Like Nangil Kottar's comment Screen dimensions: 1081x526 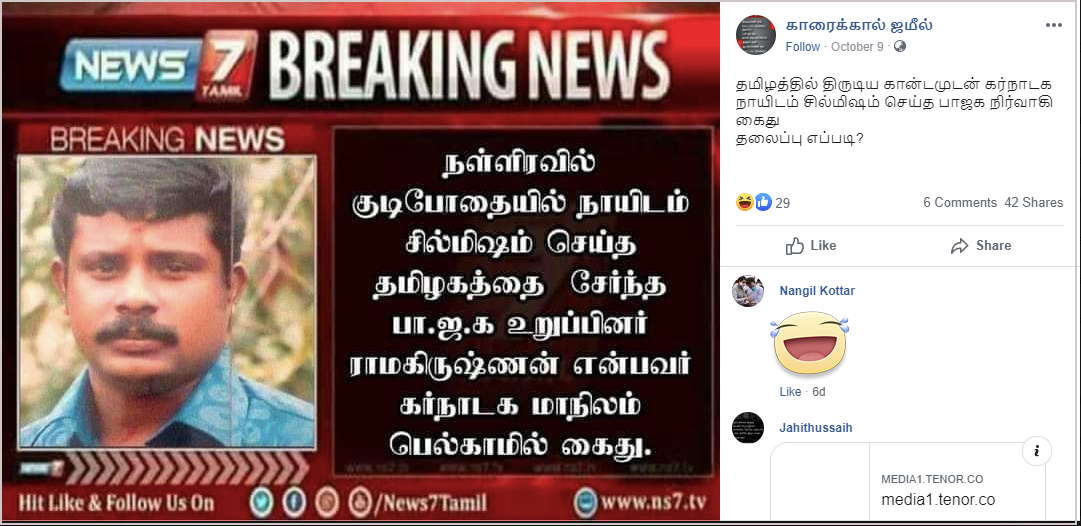(790, 392)
